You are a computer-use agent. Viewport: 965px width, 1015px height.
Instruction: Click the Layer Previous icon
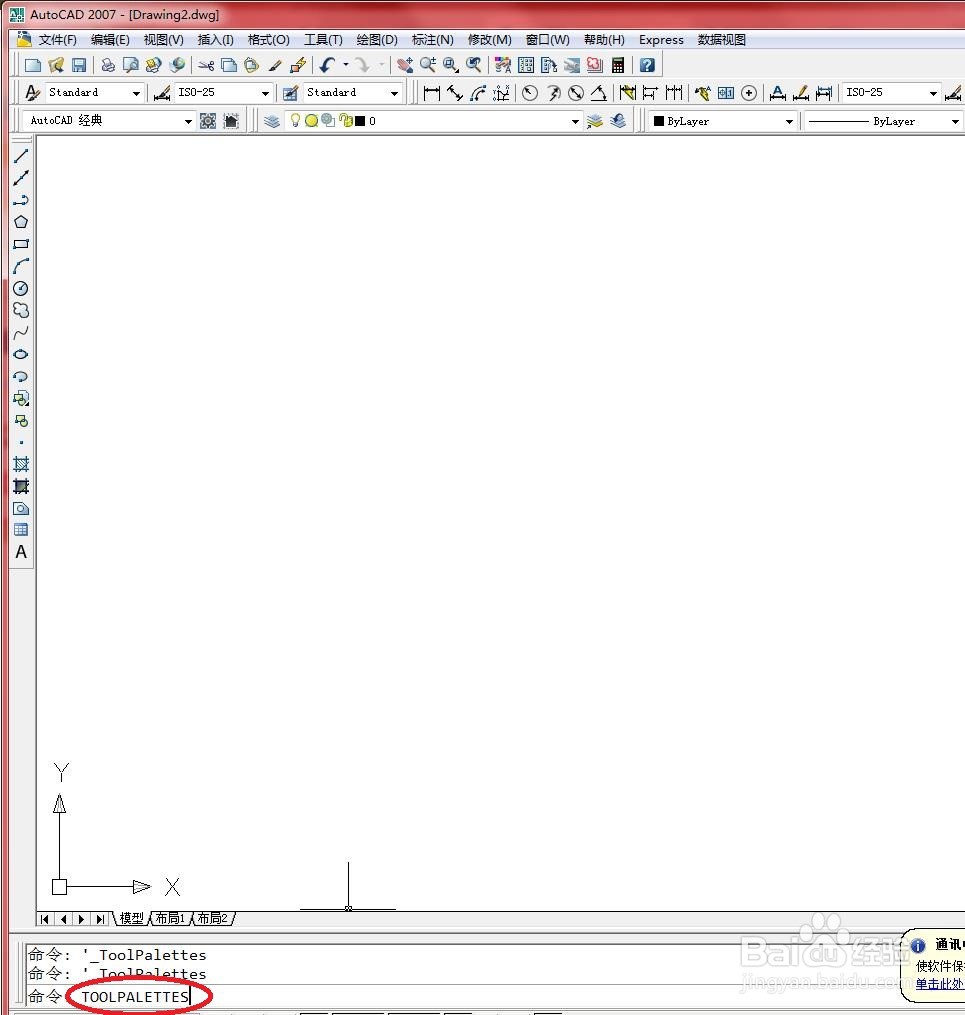(x=619, y=121)
